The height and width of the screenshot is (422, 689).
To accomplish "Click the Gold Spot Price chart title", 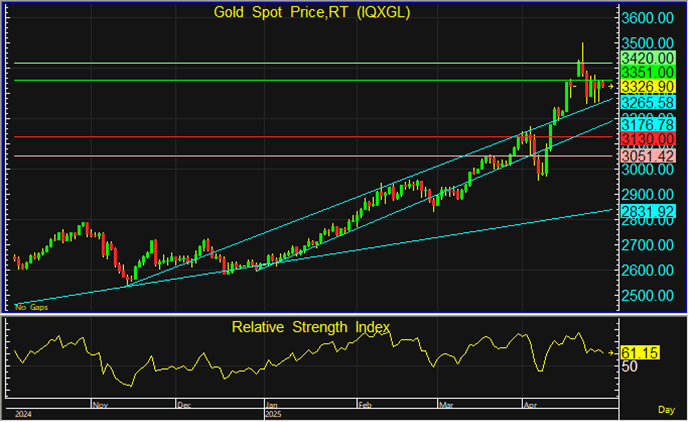I will pos(312,12).
